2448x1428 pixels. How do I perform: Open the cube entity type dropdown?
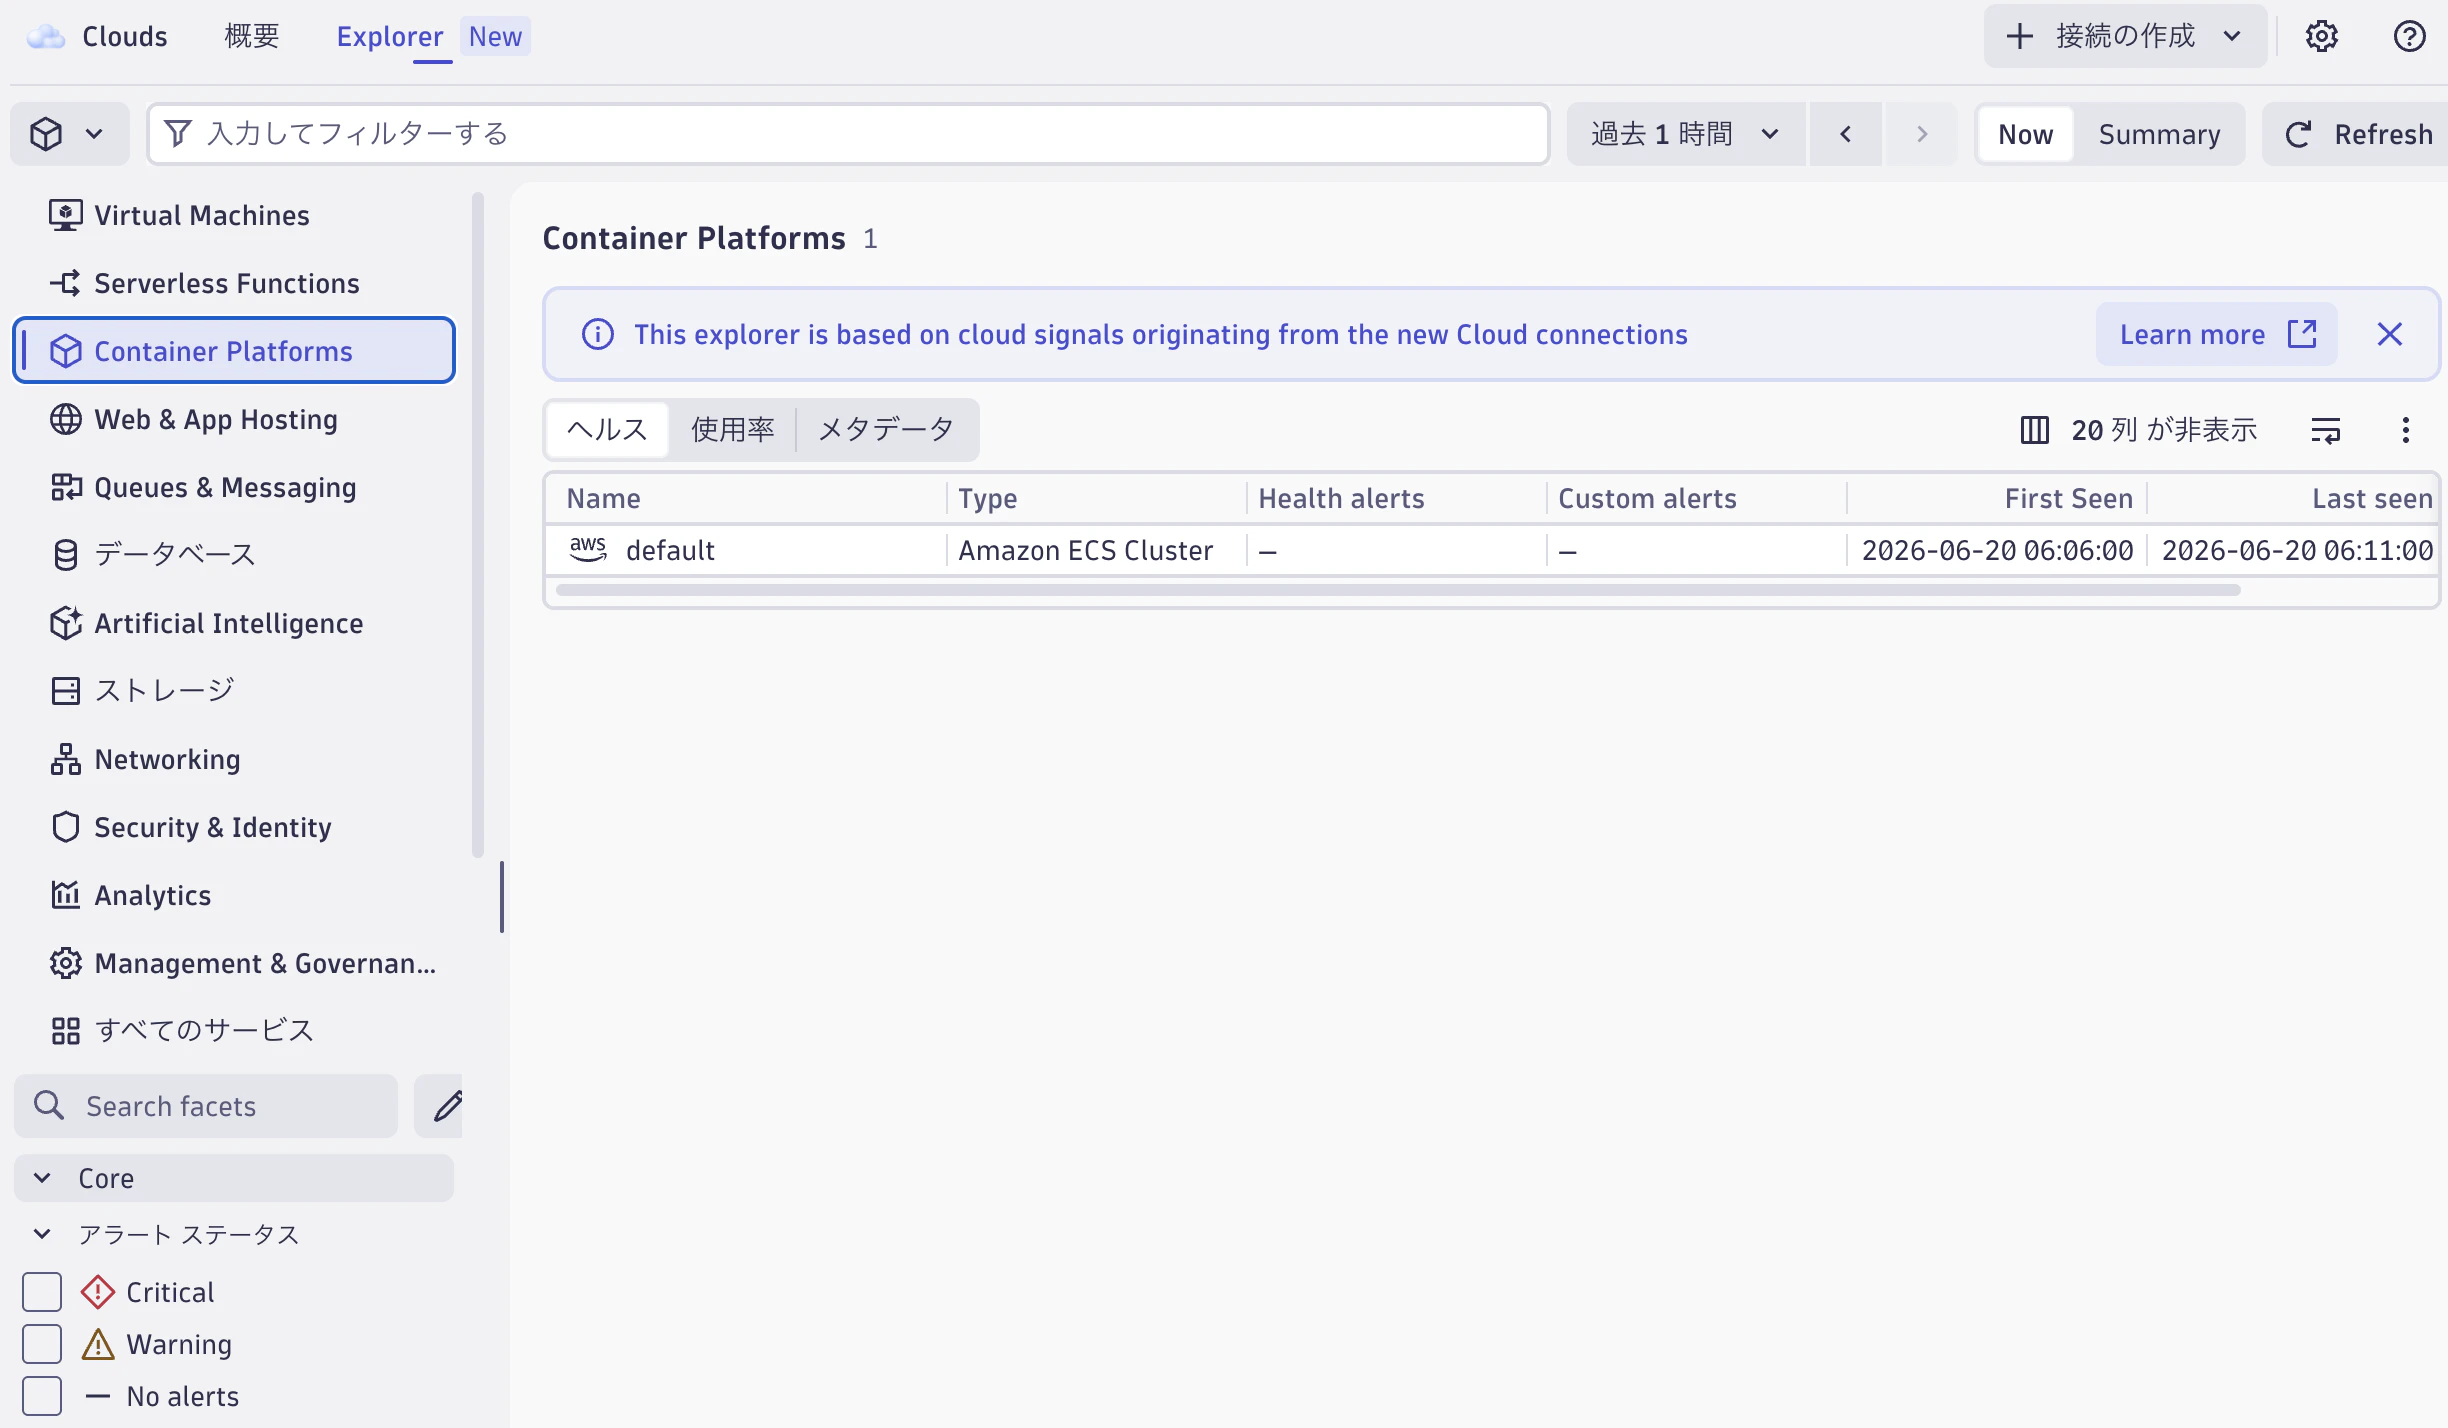pyautogui.click(x=70, y=134)
